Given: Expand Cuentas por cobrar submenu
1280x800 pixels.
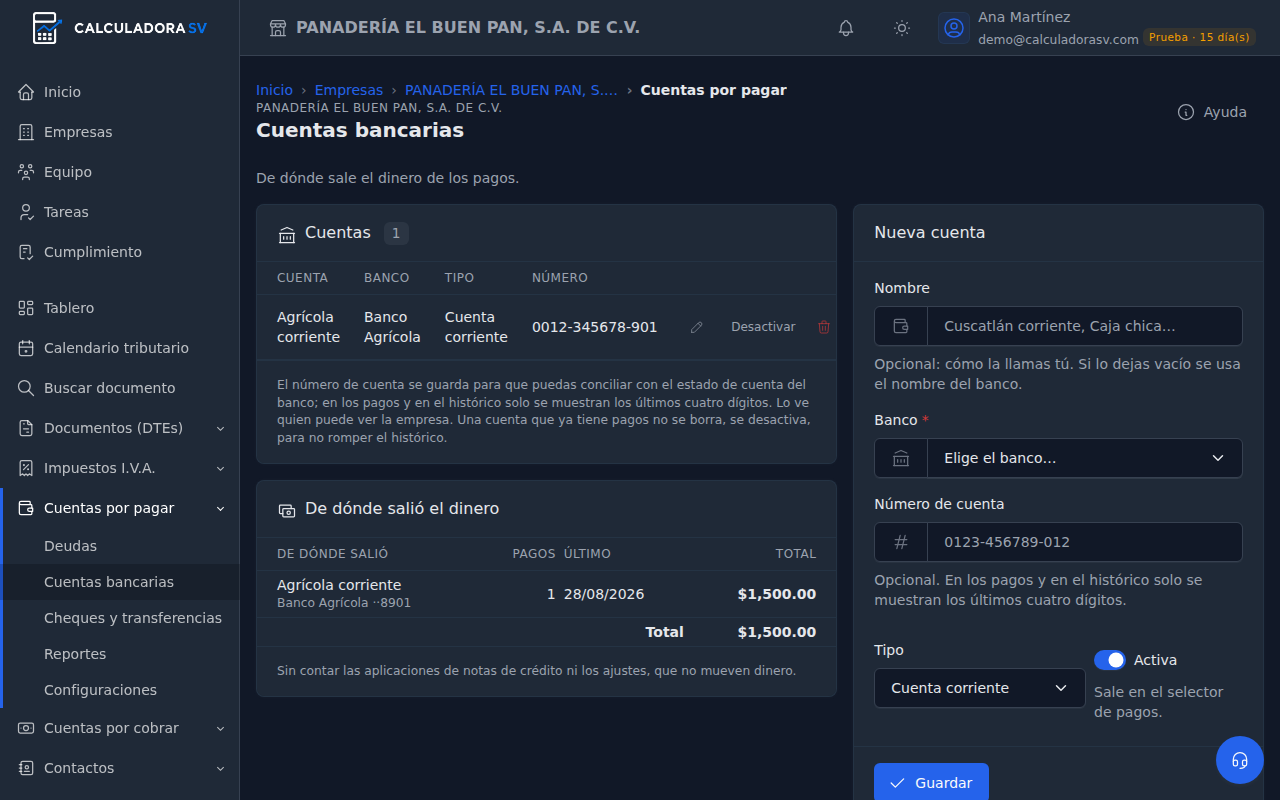Looking at the screenshot, I should pyautogui.click(x=120, y=728).
